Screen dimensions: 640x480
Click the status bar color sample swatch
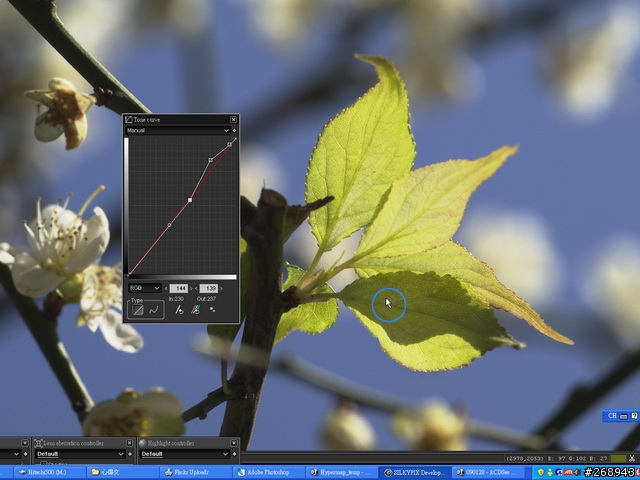click(618, 459)
